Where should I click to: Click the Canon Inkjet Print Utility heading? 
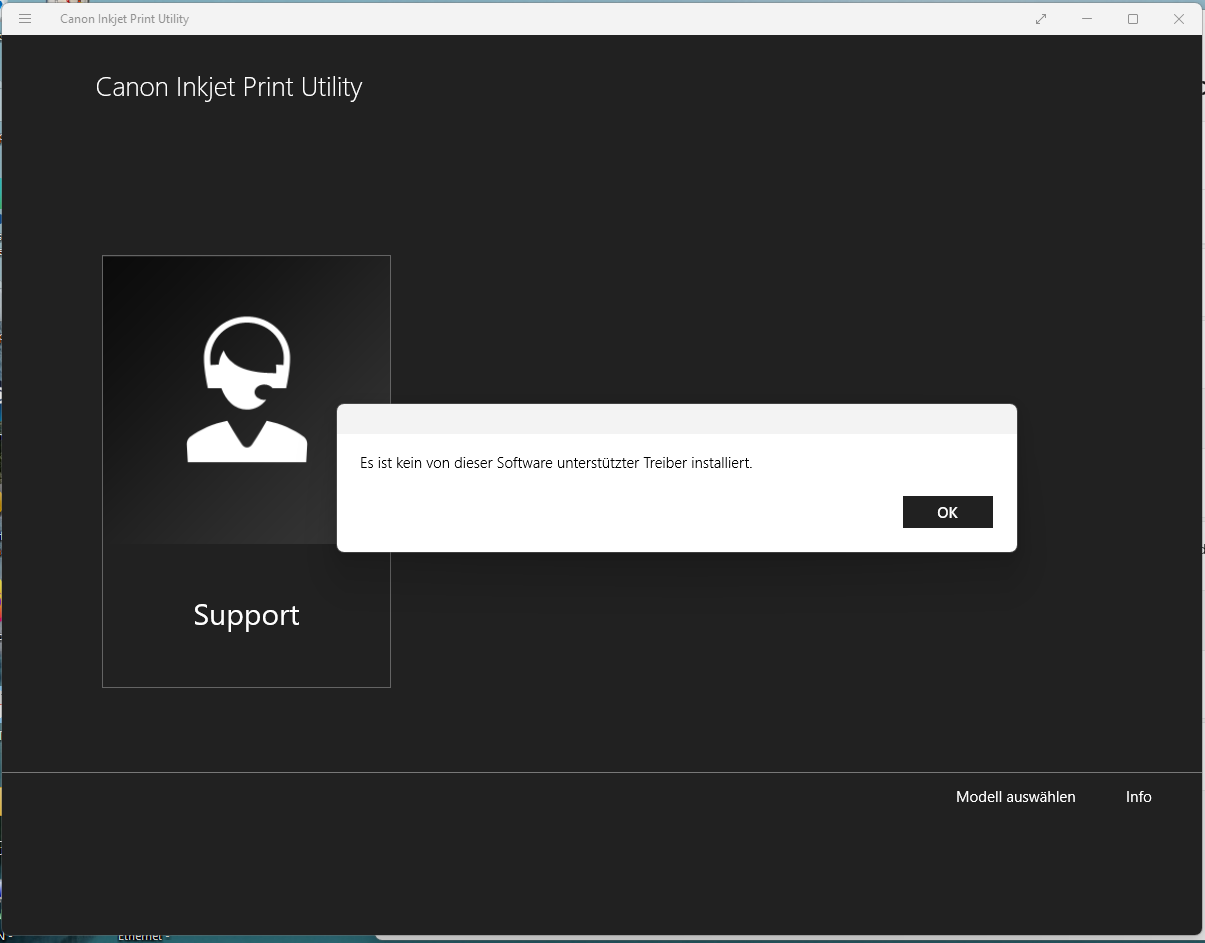[229, 87]
